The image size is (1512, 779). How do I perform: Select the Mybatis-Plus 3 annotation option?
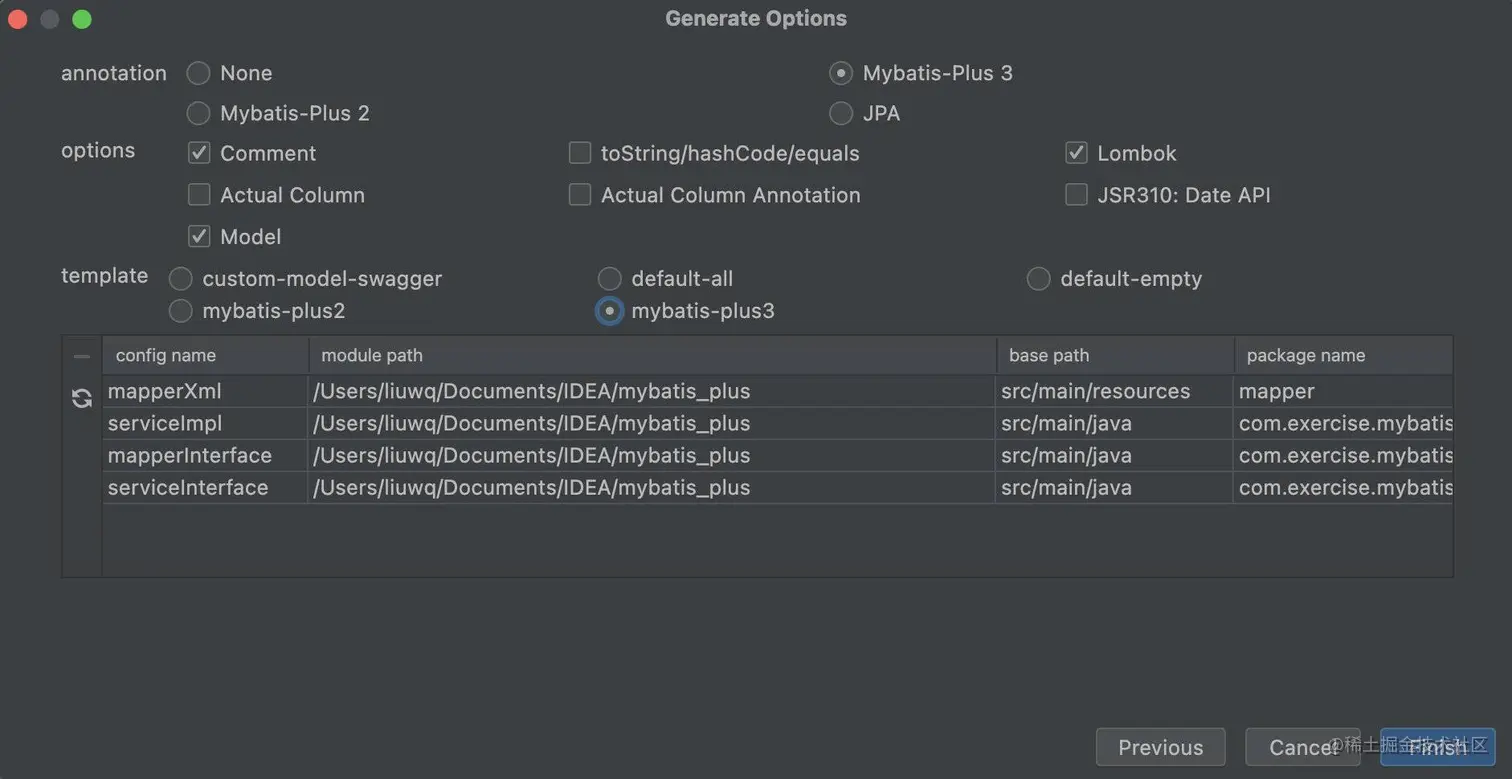click(x=841, y=73)
